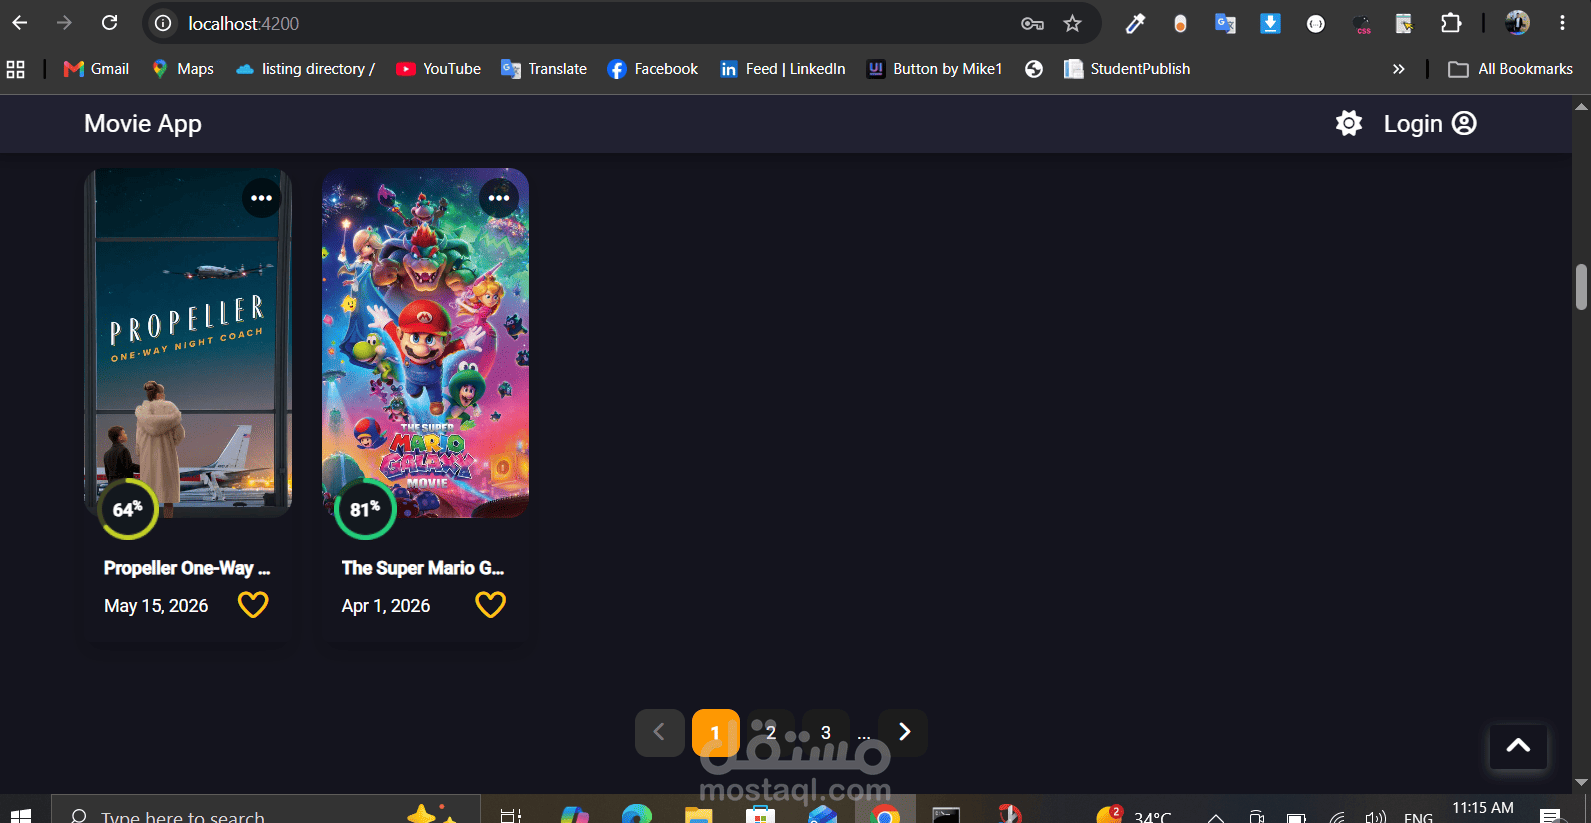Open The Super Mario Galaxy Movie poster

click(x=425, y=343)
